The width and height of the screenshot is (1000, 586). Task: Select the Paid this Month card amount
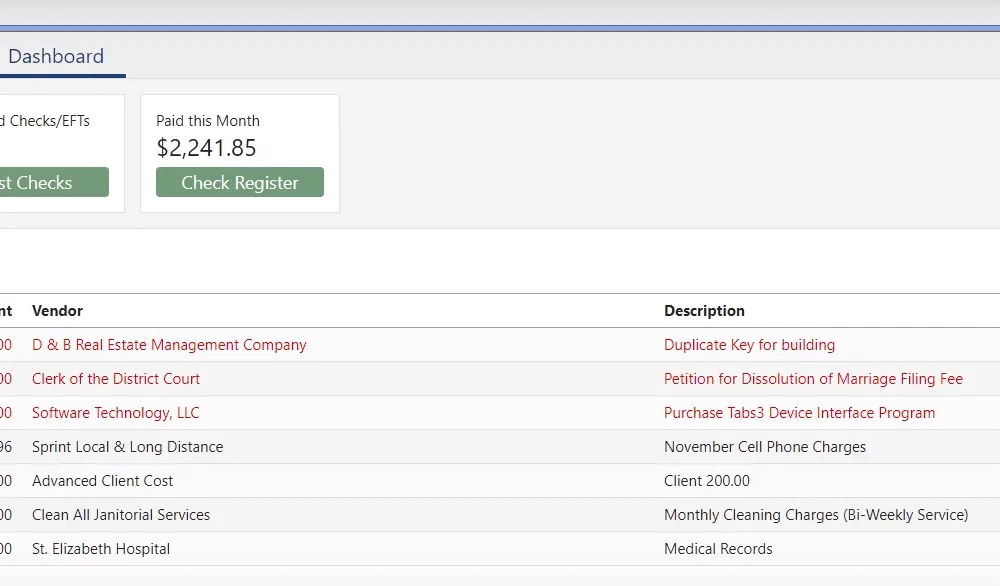click(x=206, y=148)
